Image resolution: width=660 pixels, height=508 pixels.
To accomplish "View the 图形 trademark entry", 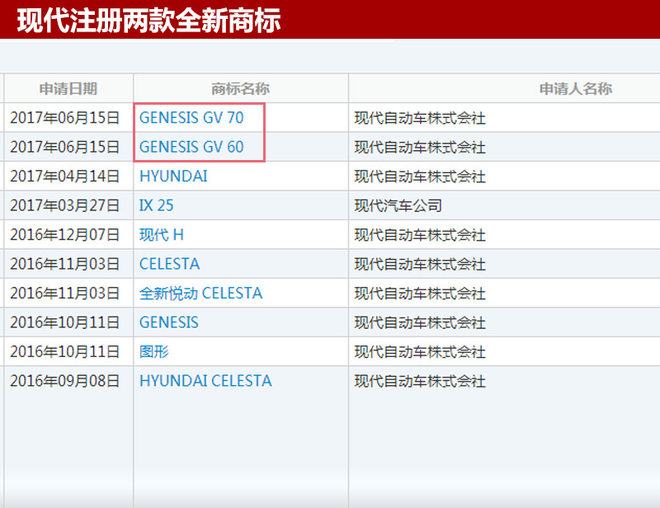I will click(154, 352).
